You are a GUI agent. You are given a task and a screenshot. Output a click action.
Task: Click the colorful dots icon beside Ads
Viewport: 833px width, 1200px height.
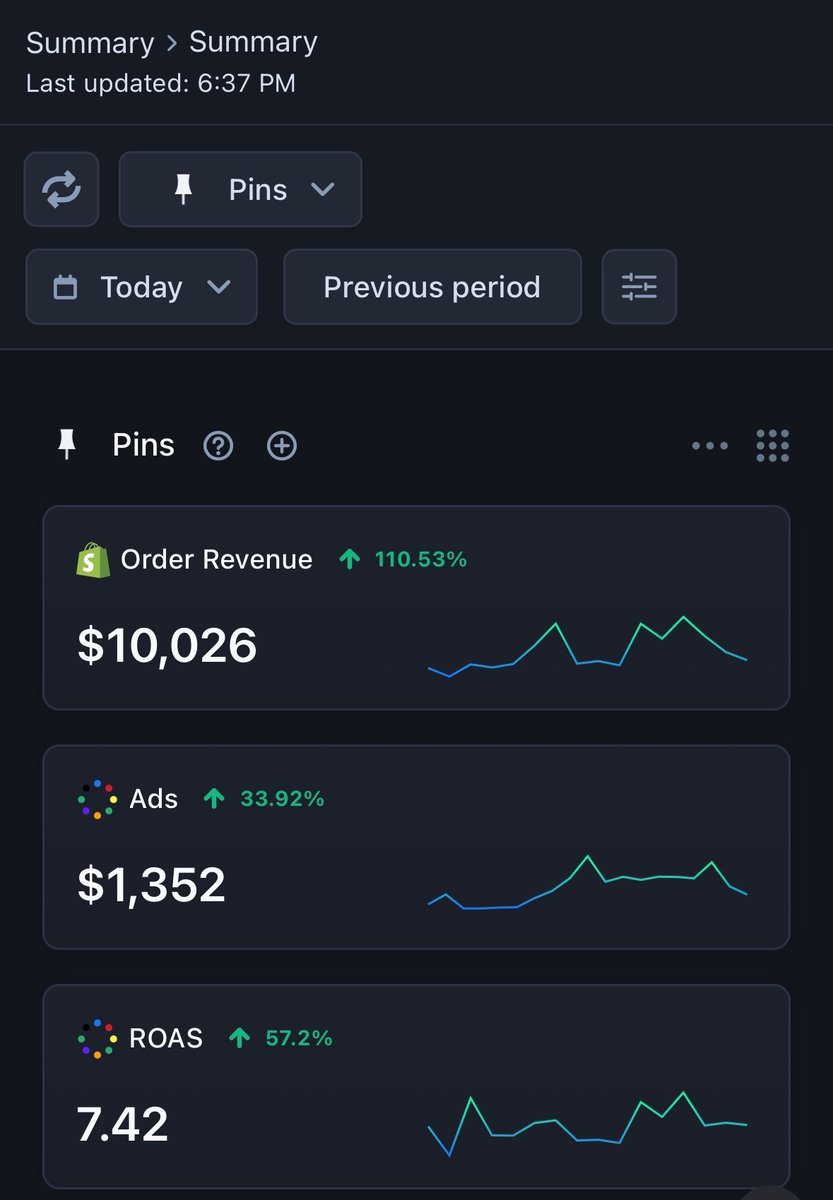[96, 799]
